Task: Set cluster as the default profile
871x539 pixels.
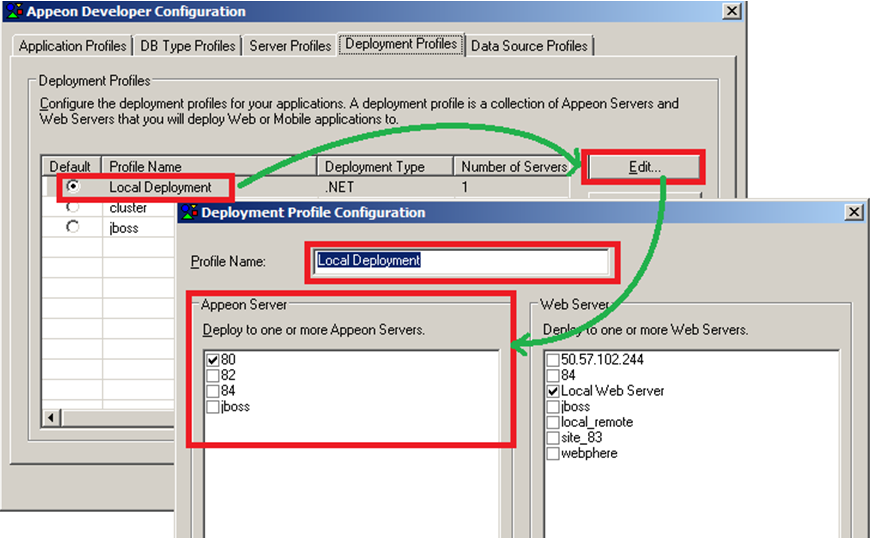Action: (72, 207)
